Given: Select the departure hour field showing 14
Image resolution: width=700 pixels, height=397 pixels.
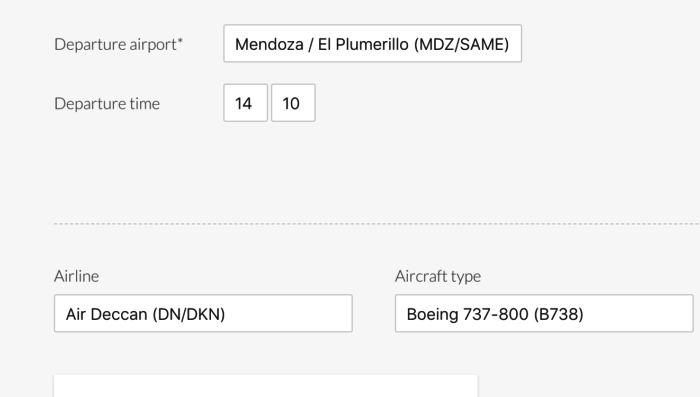Looking at the screenshot, I should (246, 103).
